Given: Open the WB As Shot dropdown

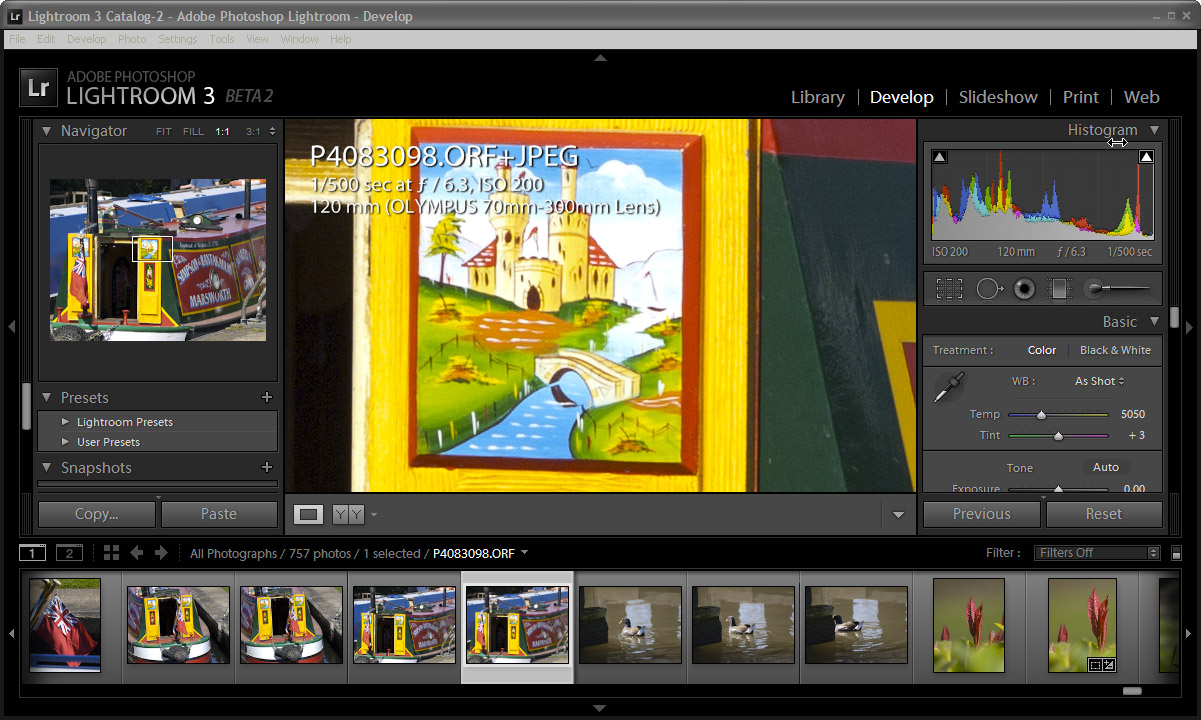Looking at the screenshot, I should tap(1099, 381).
